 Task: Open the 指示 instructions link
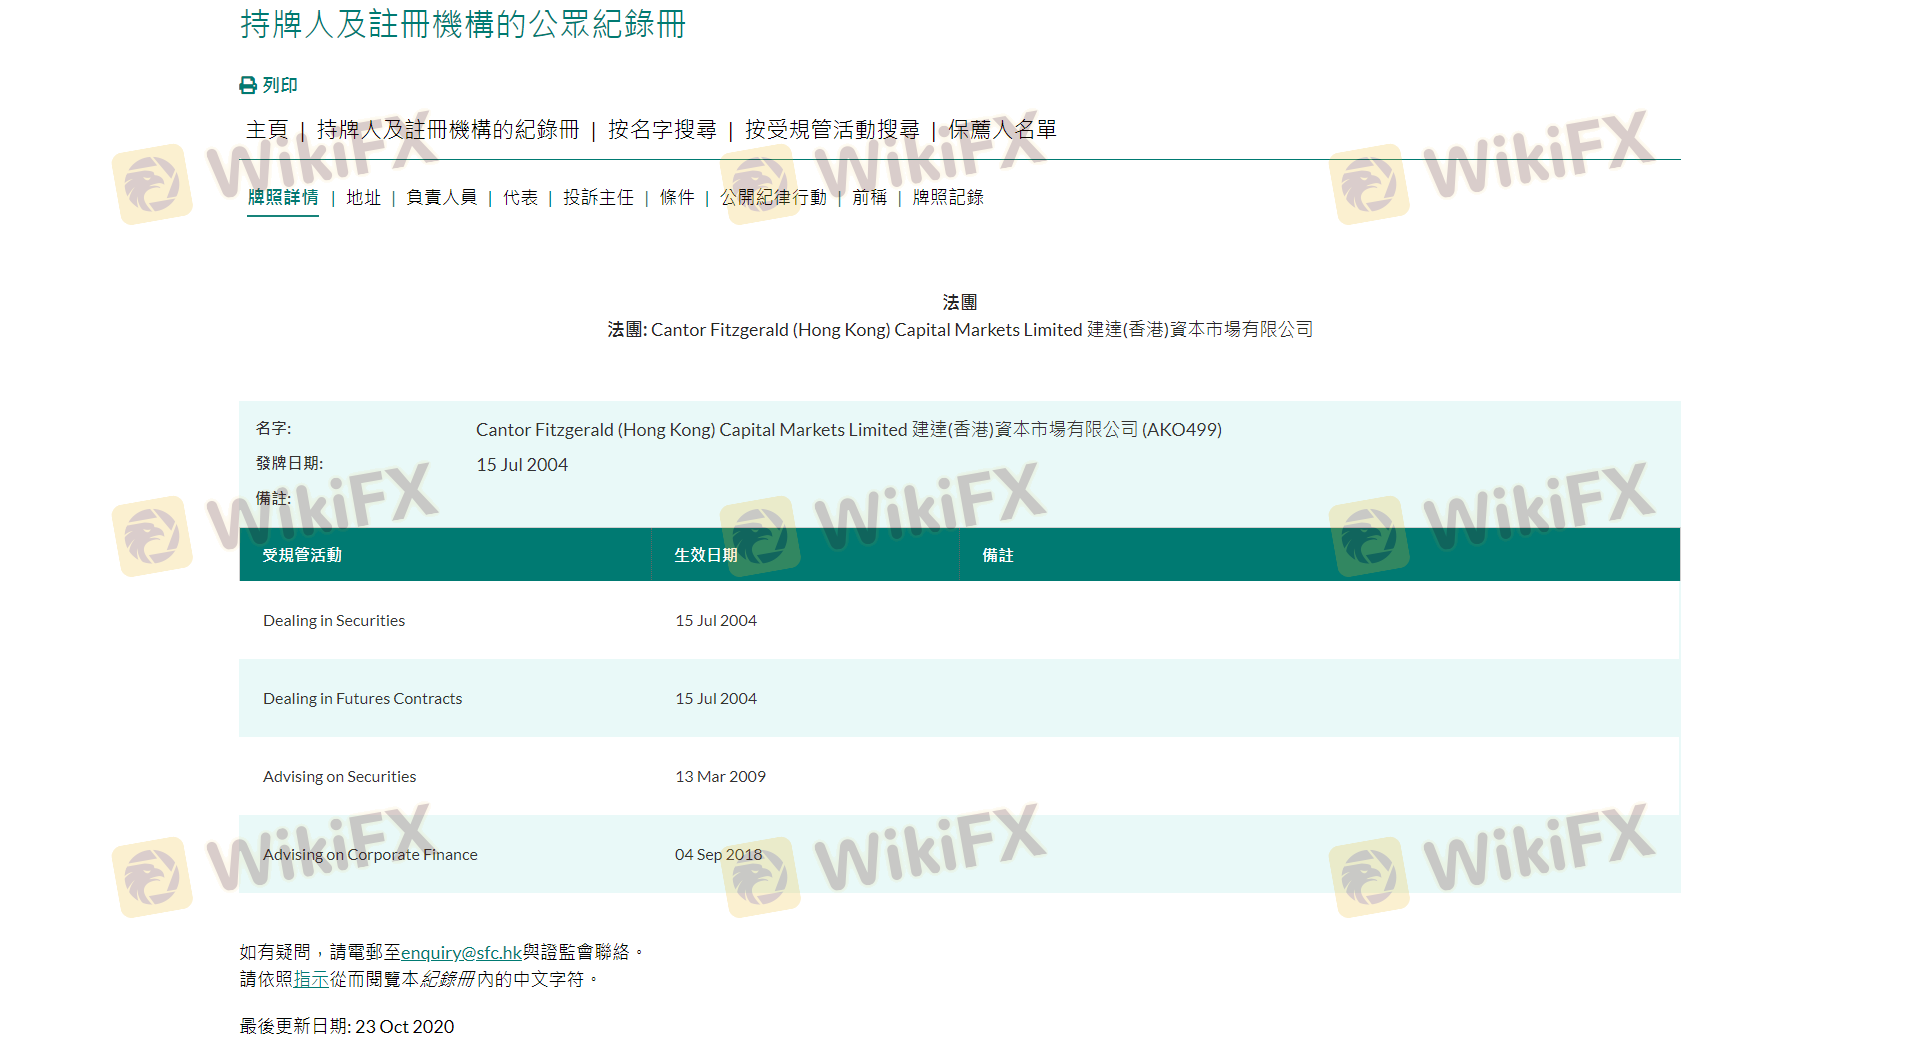(x=311, y=980)
